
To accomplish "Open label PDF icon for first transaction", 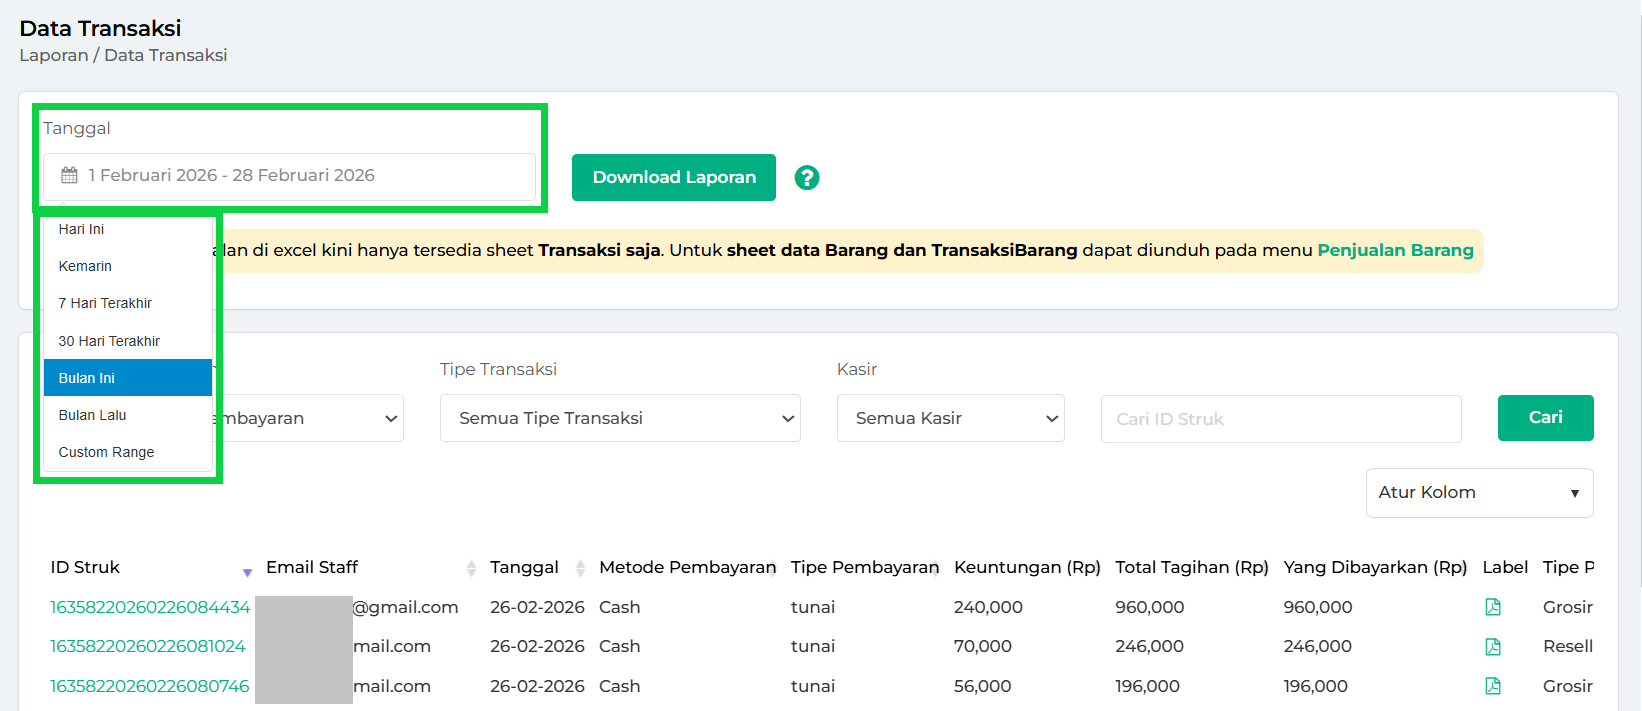I will pyautogui.click(x=1492, y=607).
